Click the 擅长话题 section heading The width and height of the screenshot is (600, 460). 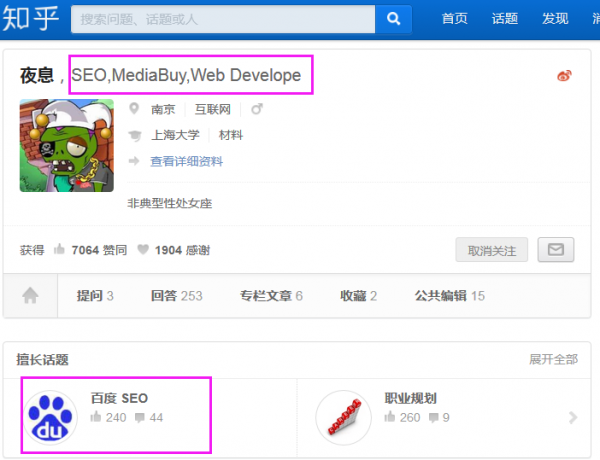point(42,359)
